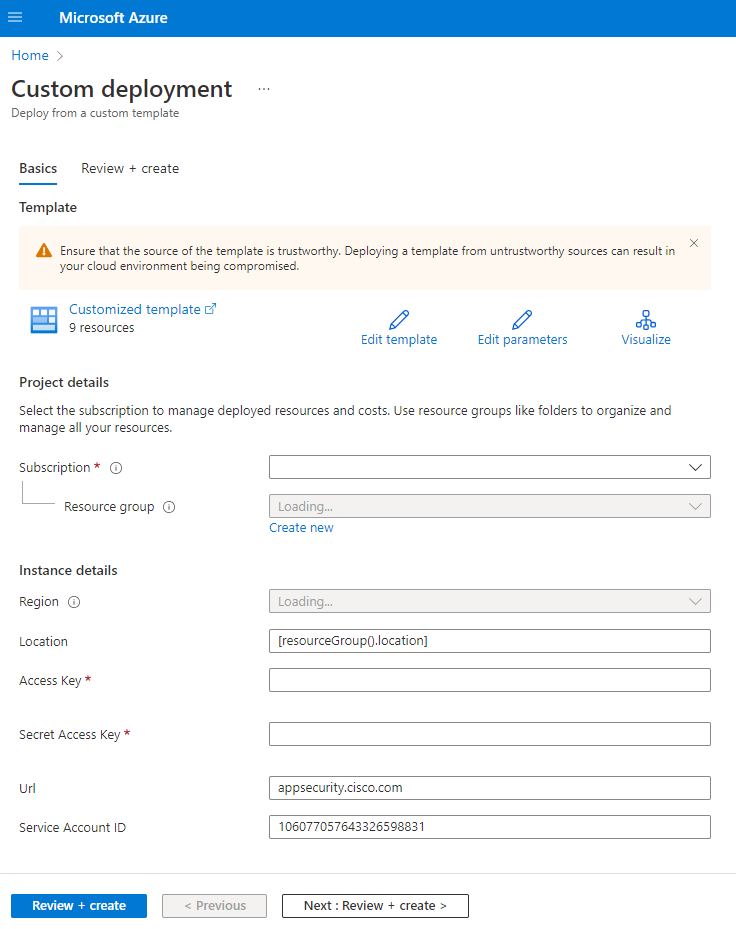Click the Edit template pencil icon
736x929 pixels.
tap(399, 320)
